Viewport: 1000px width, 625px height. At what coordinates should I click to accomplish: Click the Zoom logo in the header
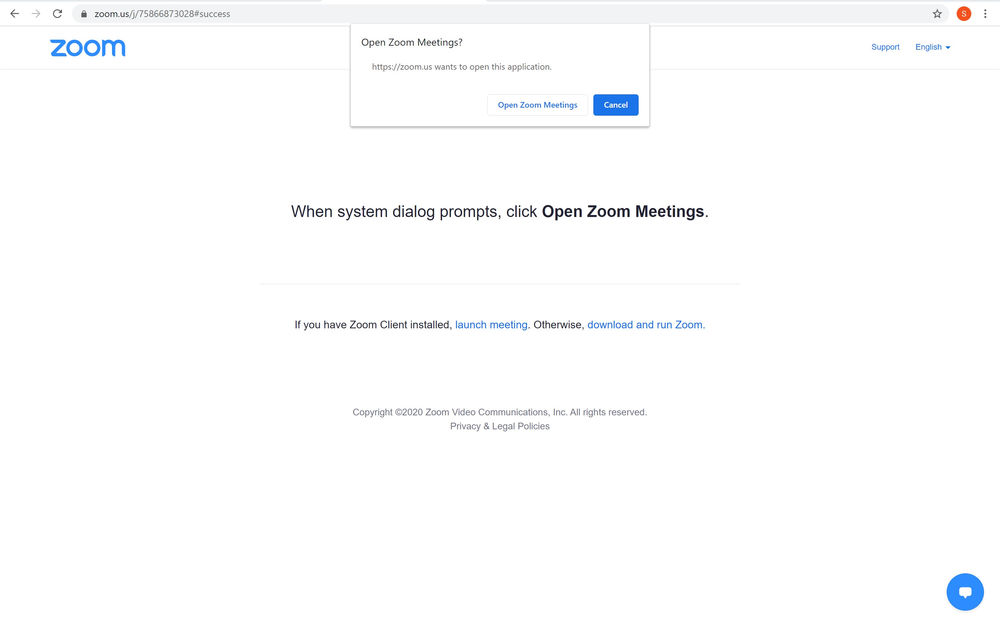tap(87, 47)
